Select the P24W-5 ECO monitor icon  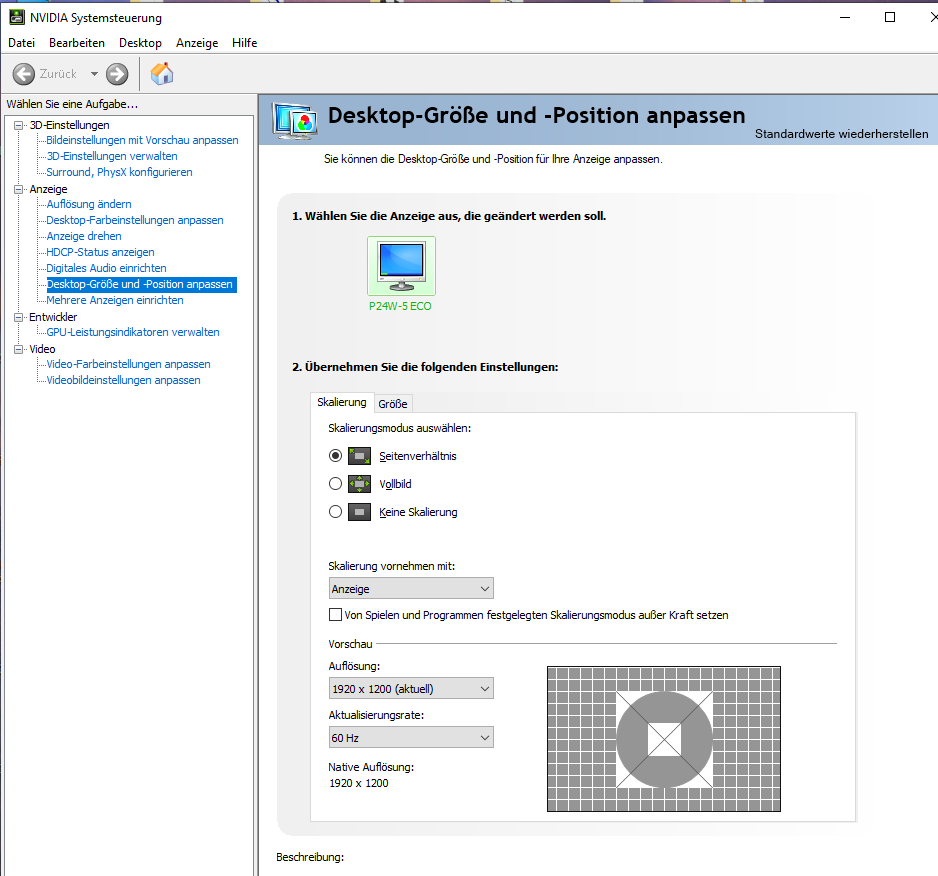point(401,266)
